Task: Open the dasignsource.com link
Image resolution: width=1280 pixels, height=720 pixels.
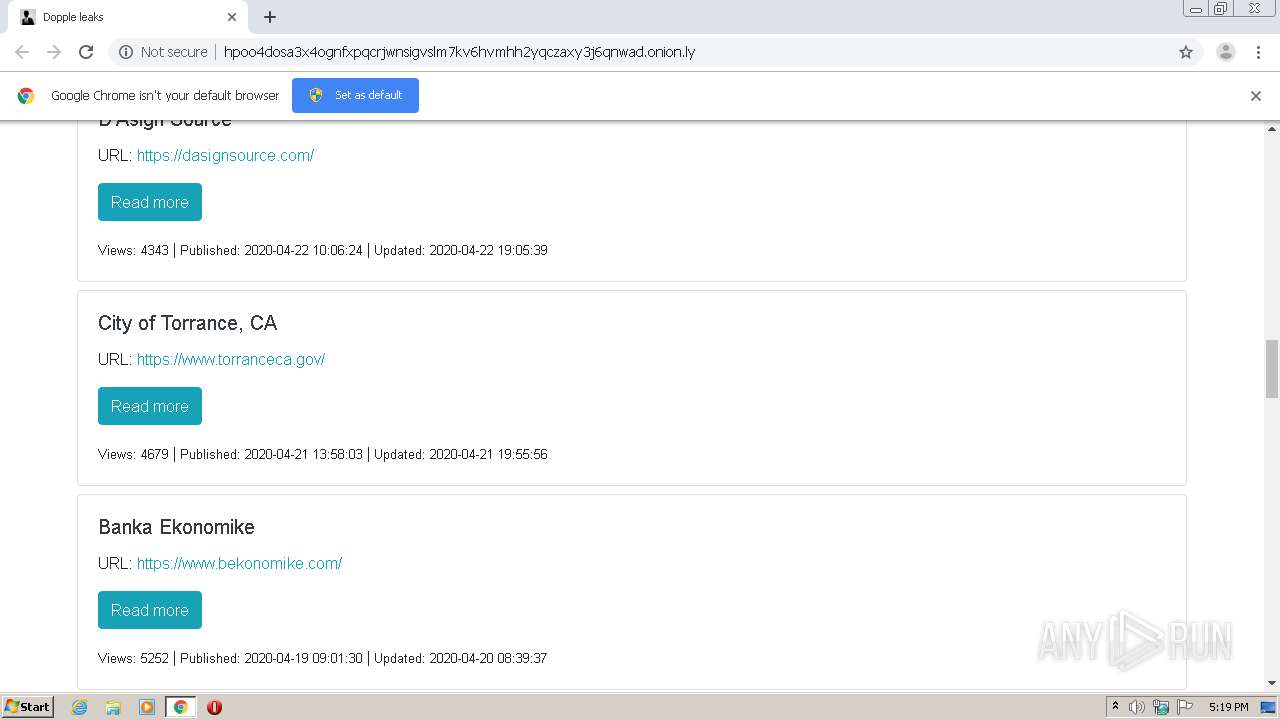Action: pos(225,155)
